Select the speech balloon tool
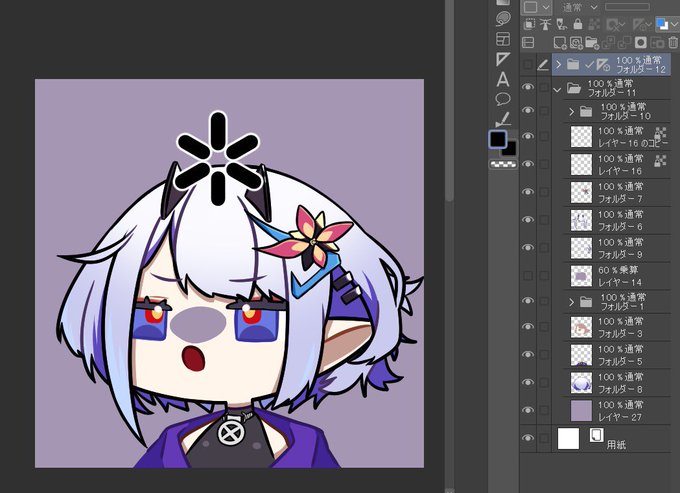The image size is (680, 493). pos(503,99)
